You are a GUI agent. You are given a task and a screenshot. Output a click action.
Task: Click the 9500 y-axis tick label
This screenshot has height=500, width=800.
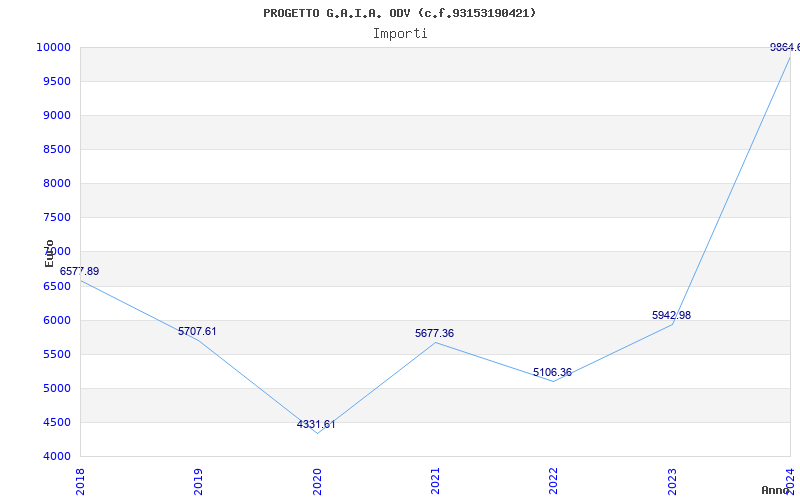[57, 82]
